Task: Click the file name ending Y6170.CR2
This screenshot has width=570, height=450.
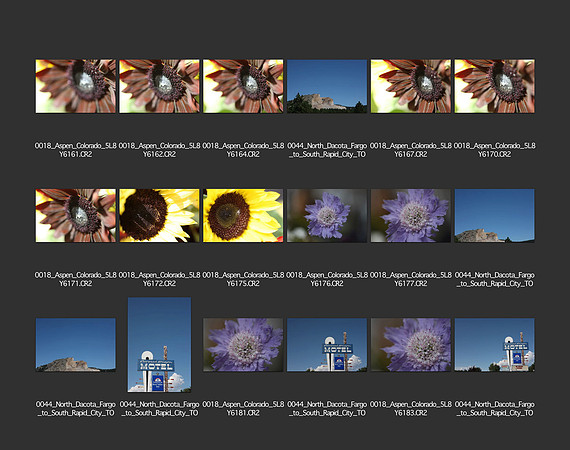Action: [495, 150]
